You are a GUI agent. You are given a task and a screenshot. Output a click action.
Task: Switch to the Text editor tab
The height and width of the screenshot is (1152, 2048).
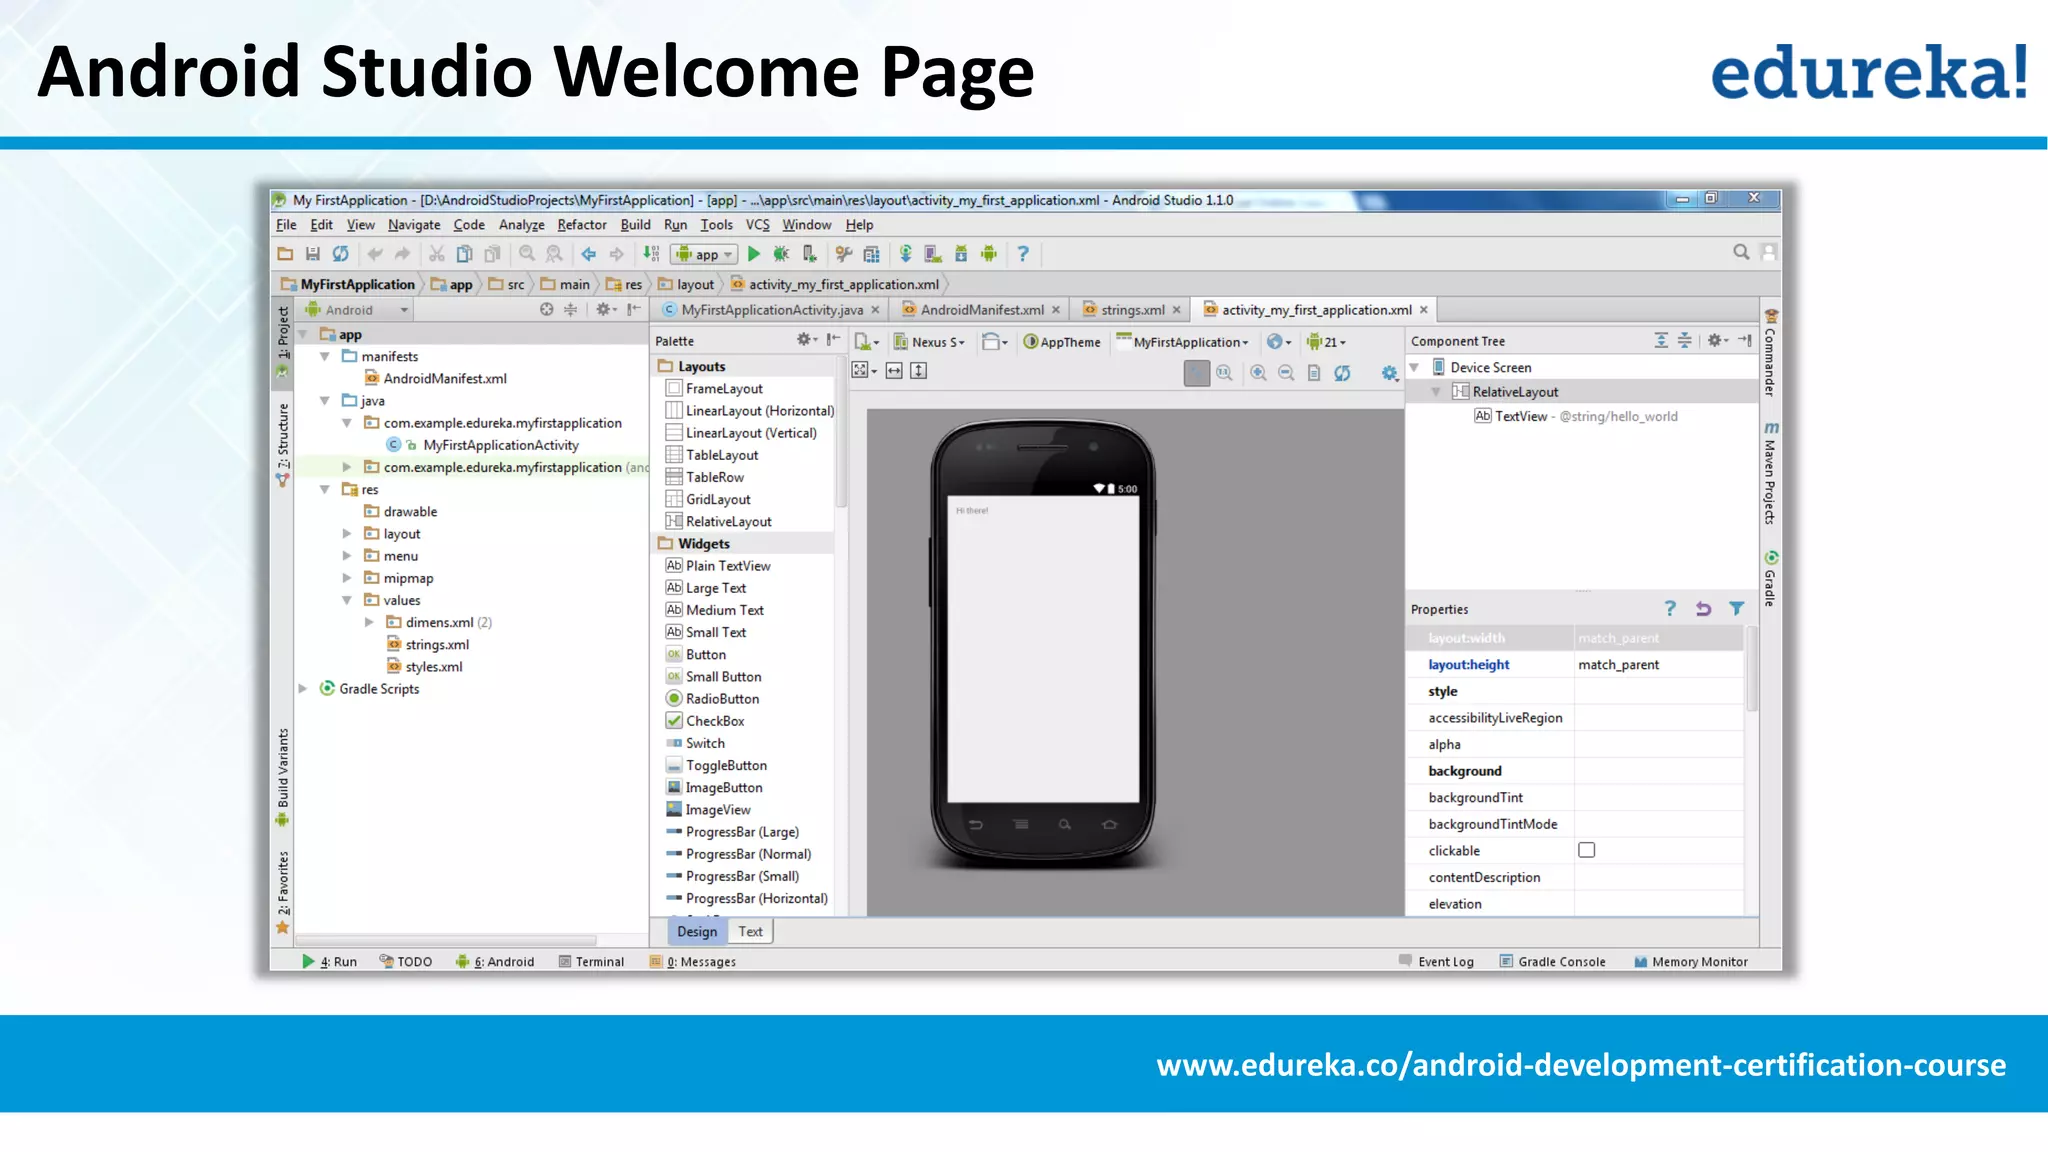(750, 931)
